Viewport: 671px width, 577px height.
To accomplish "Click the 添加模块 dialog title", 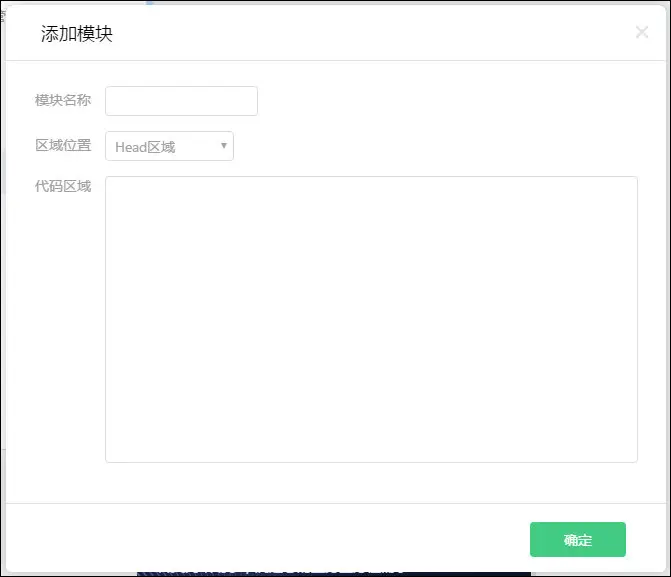I will [77, 33].
